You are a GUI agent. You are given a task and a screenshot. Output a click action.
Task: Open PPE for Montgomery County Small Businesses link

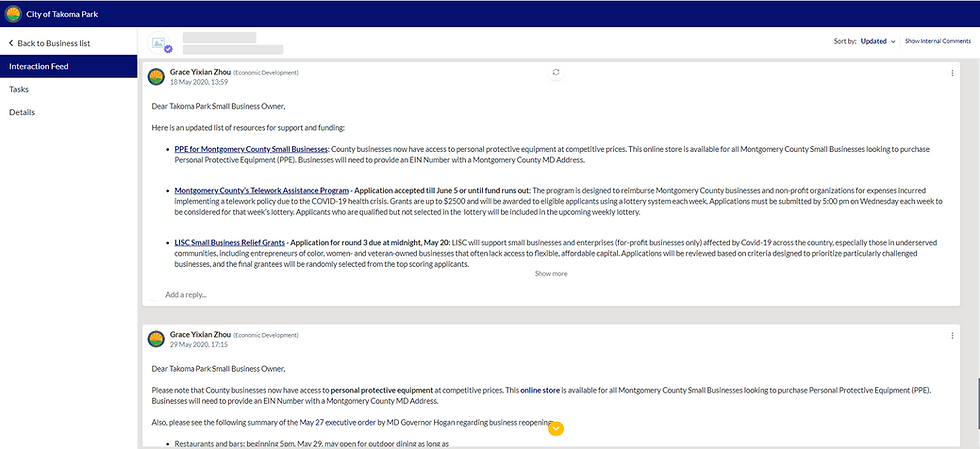[251, 149]
